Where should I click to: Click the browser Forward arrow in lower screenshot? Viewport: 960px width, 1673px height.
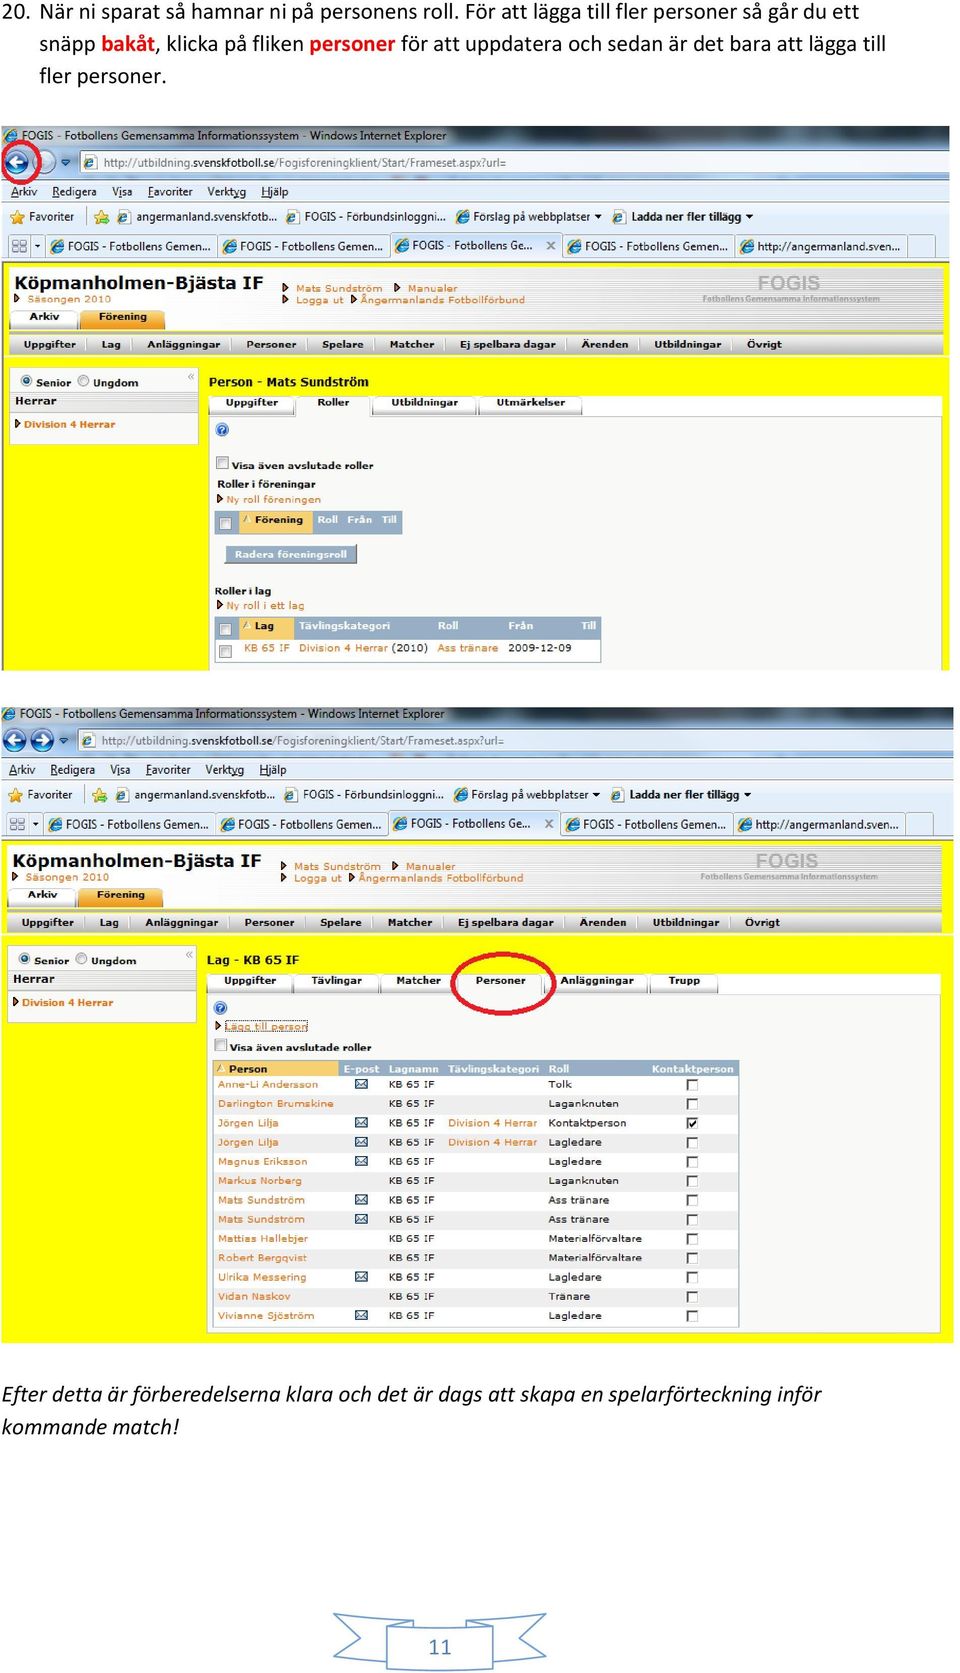coord(42,740)
